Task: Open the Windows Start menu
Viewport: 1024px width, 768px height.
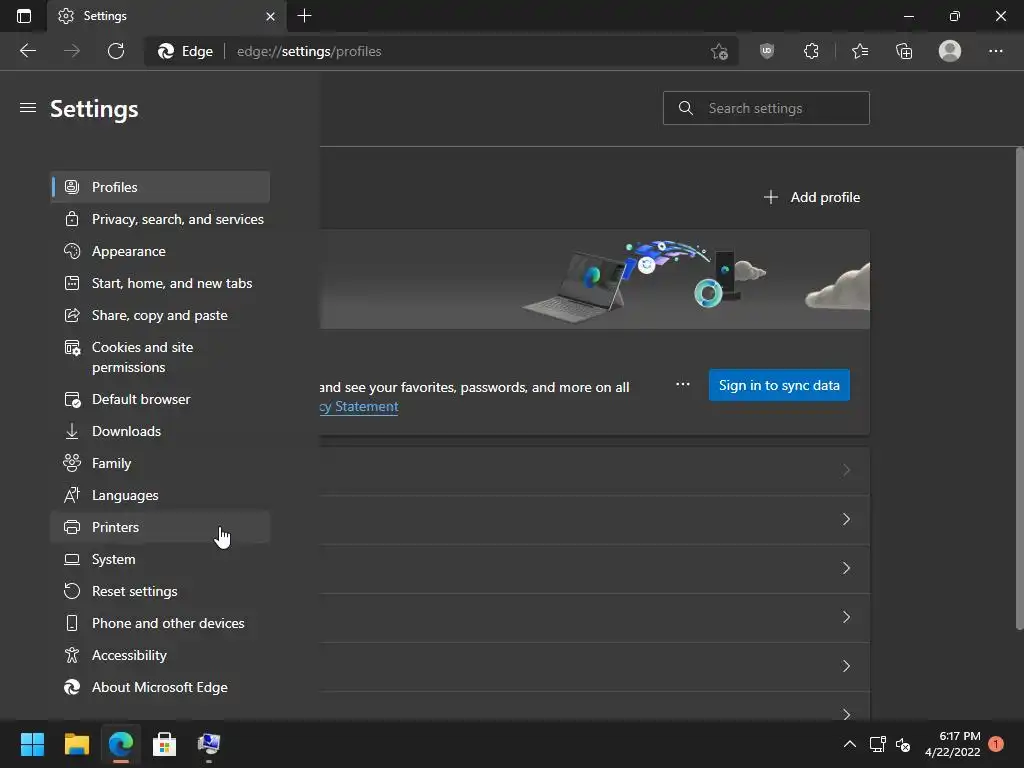Action: 32,744
